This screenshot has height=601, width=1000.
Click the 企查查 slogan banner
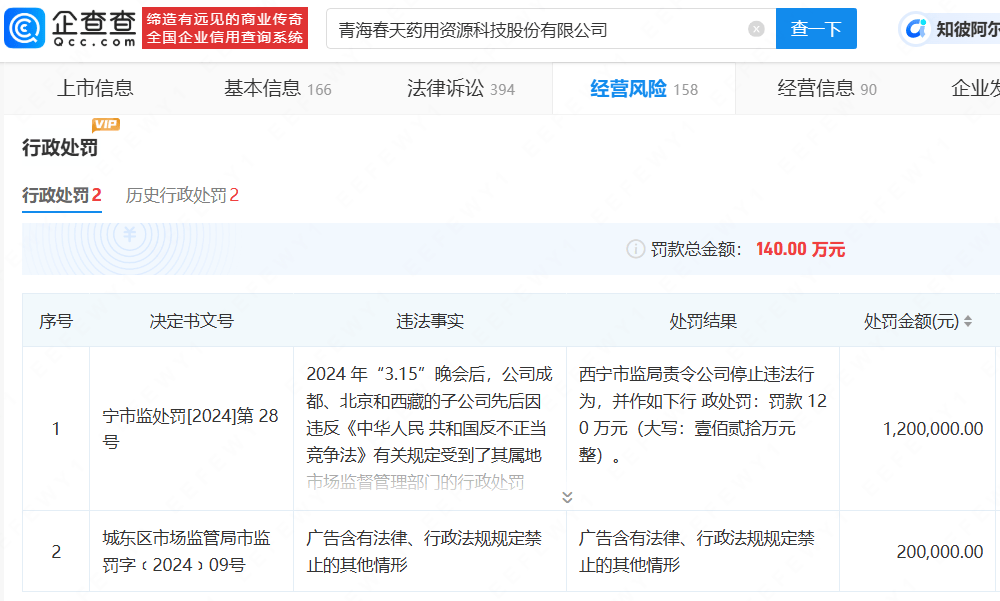(225, 28)
